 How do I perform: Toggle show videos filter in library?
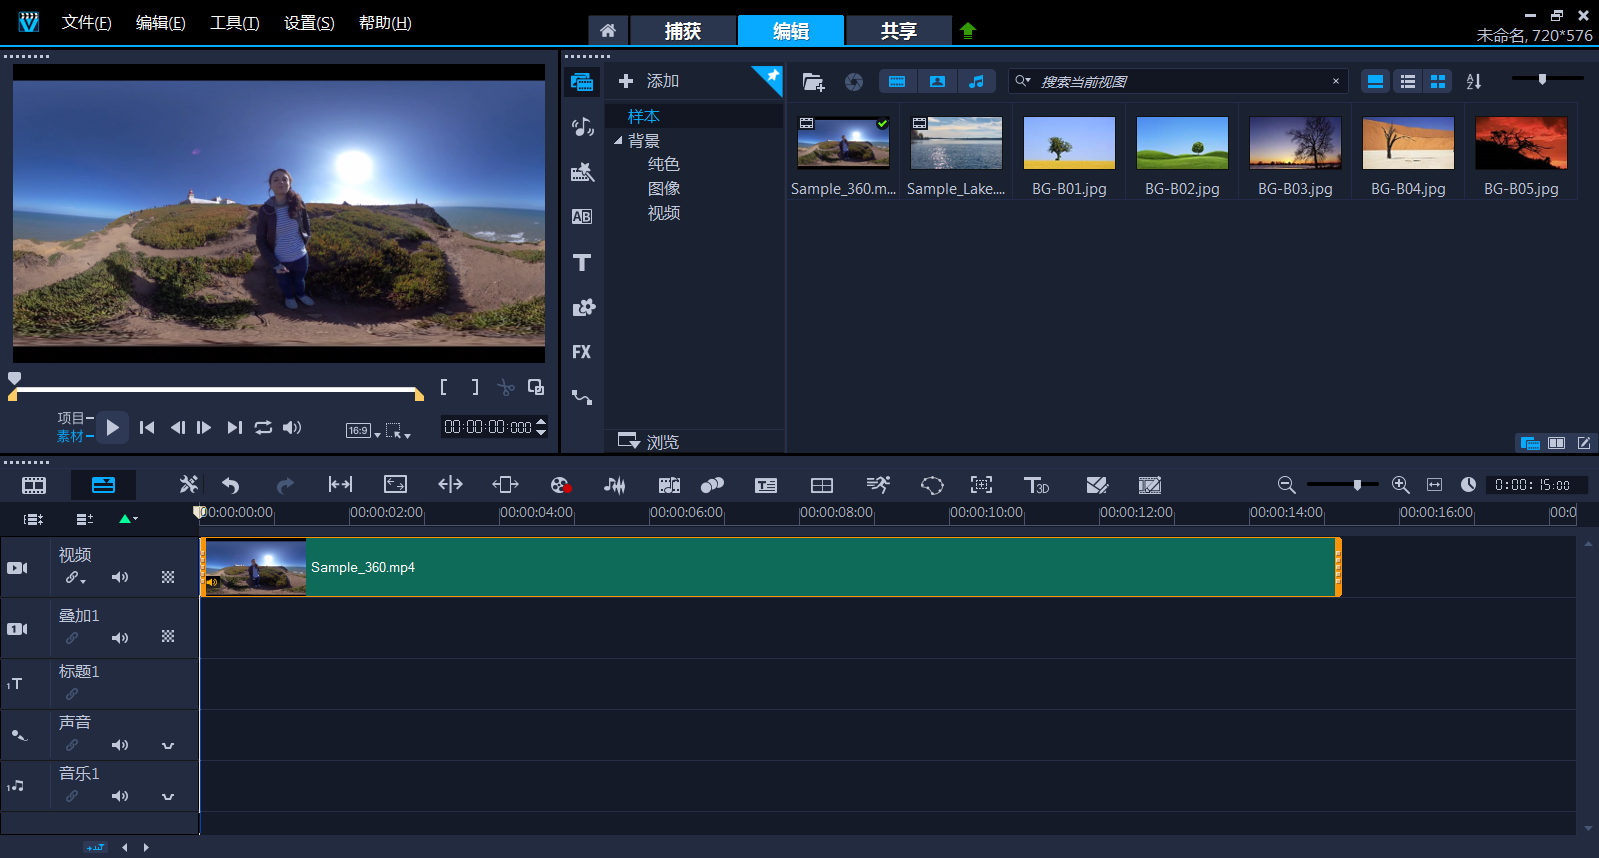click(x=897, y=82)
